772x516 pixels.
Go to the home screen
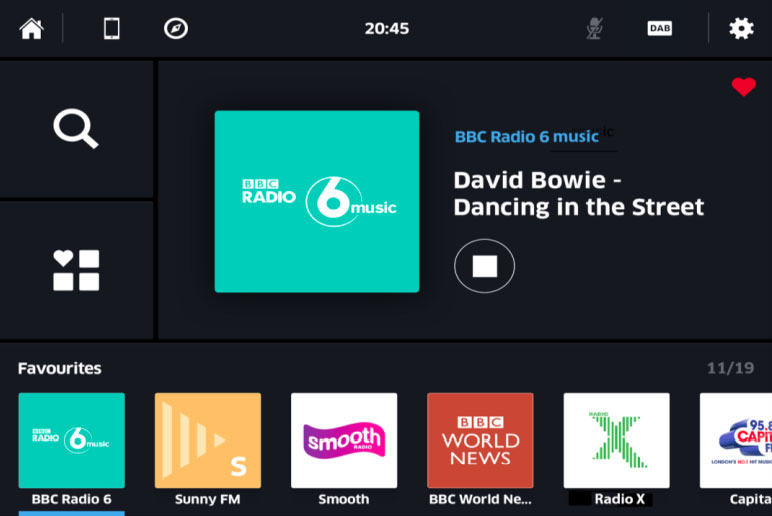coord(32,28)
